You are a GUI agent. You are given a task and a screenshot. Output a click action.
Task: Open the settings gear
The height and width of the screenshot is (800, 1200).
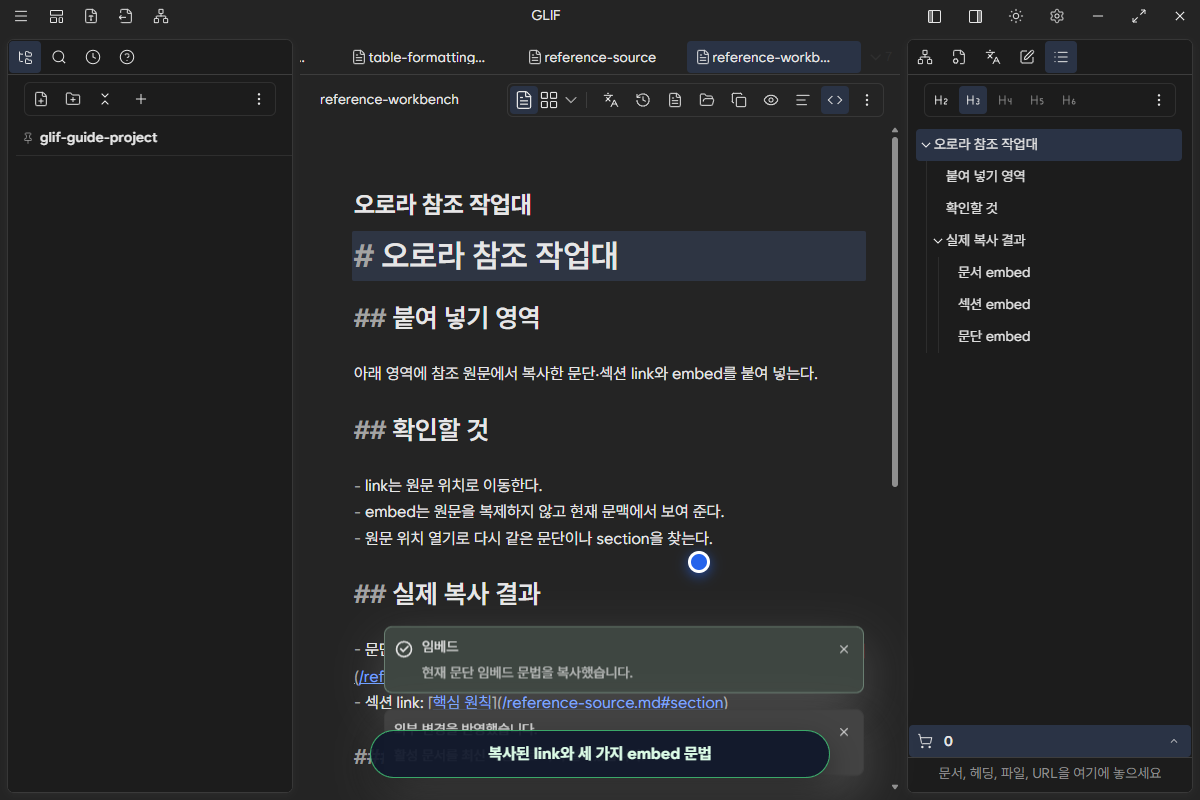coord(1057,16)
